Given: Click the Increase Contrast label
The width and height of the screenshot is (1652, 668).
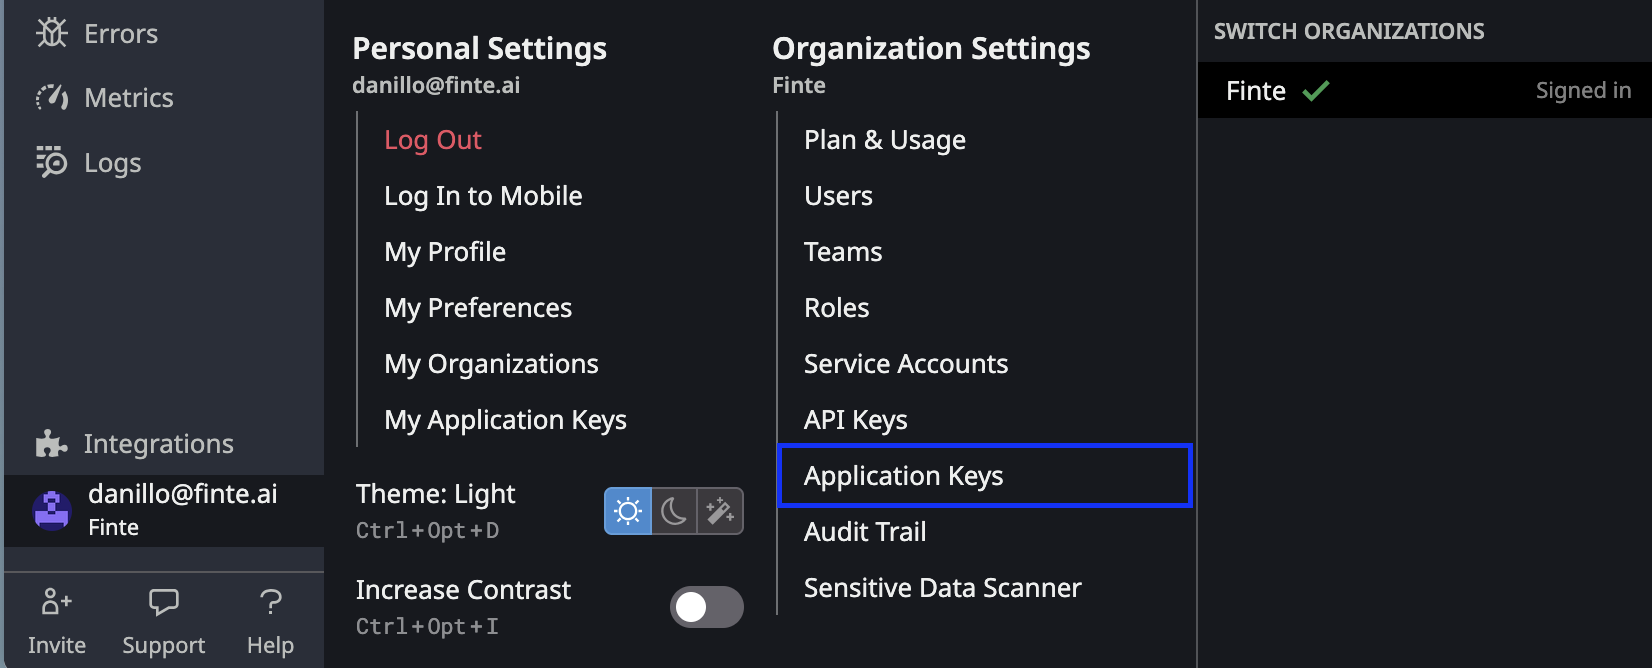Looking at the screenshot, I should (x=463, y=590).
